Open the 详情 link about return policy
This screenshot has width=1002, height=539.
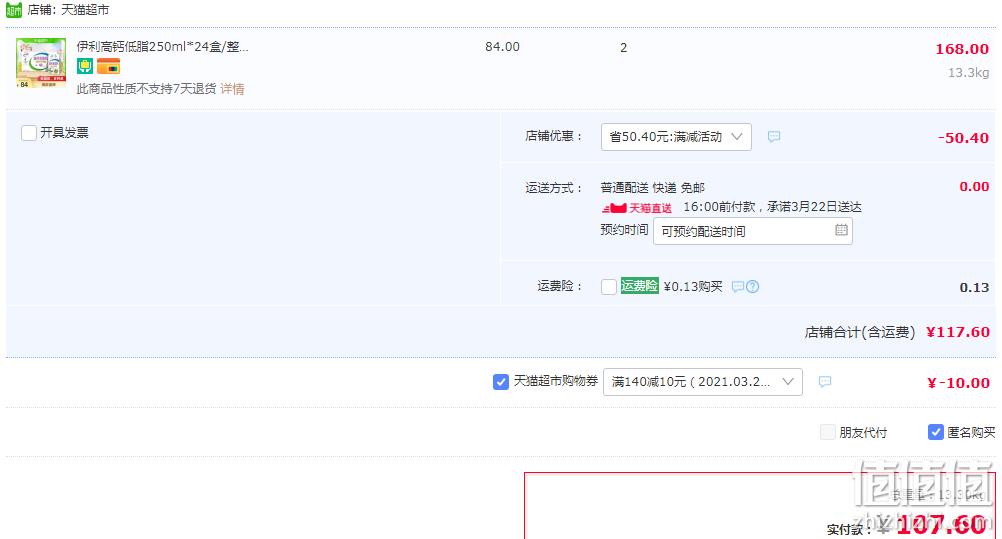(x=232, y=89)
